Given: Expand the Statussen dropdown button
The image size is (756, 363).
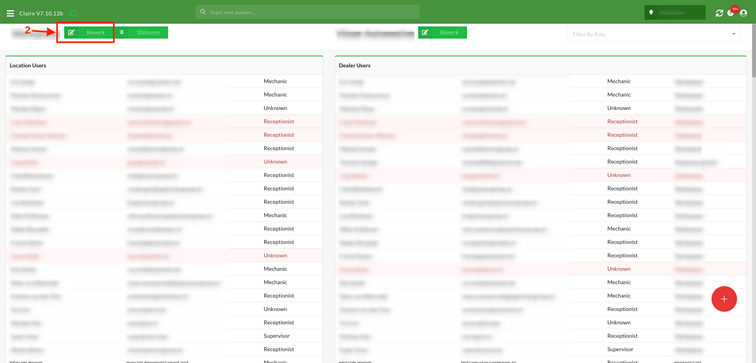Looking at the screenshot, I should [142, 32].
